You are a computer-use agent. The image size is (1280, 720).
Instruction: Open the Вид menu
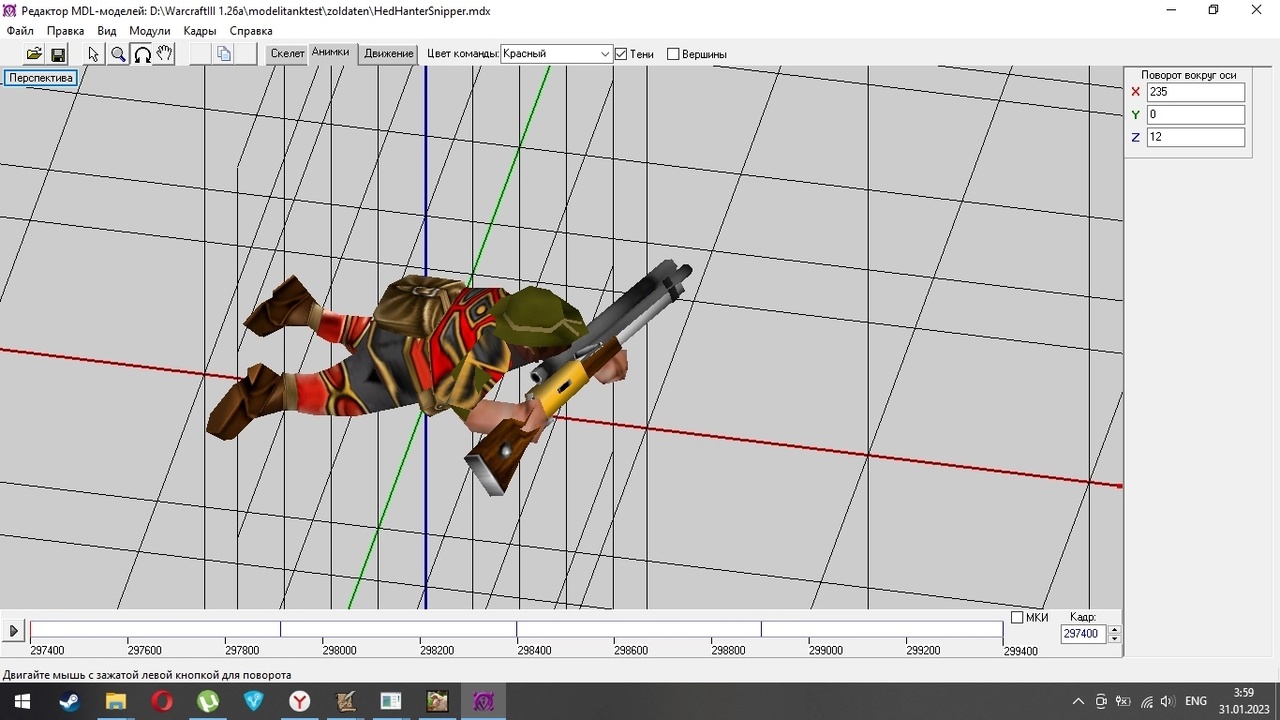(x=107, y=31)
